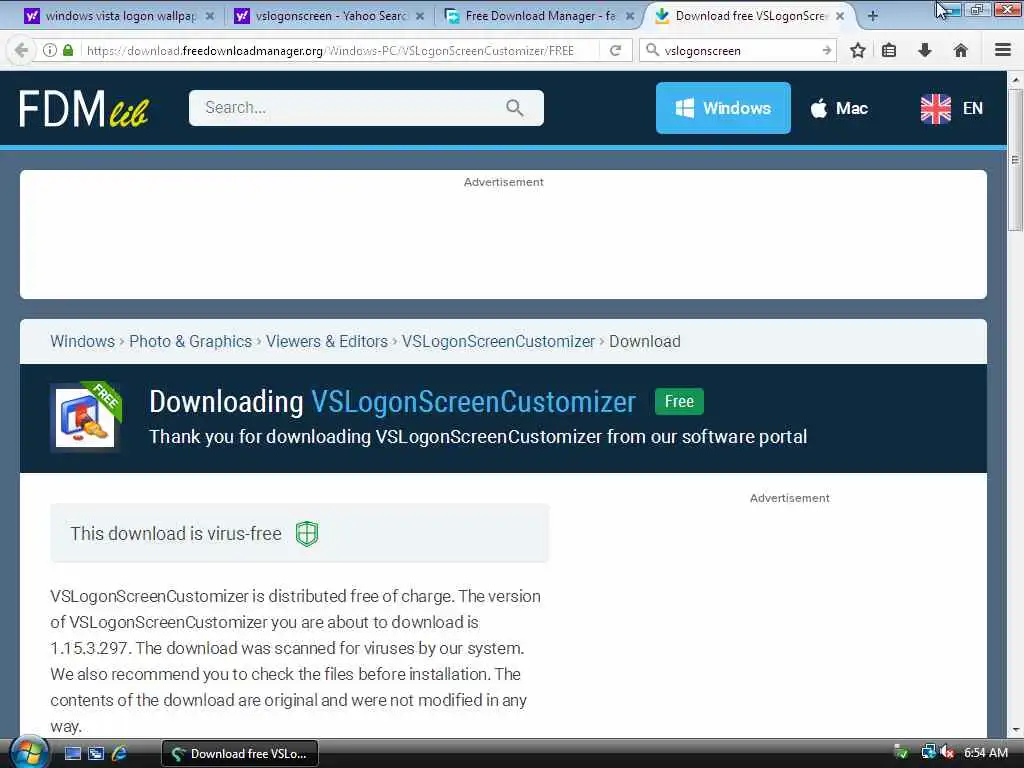Viewport: 1024px width, 768px height.
Task: Open the Windows breadcrumb link
Action: 82,342
